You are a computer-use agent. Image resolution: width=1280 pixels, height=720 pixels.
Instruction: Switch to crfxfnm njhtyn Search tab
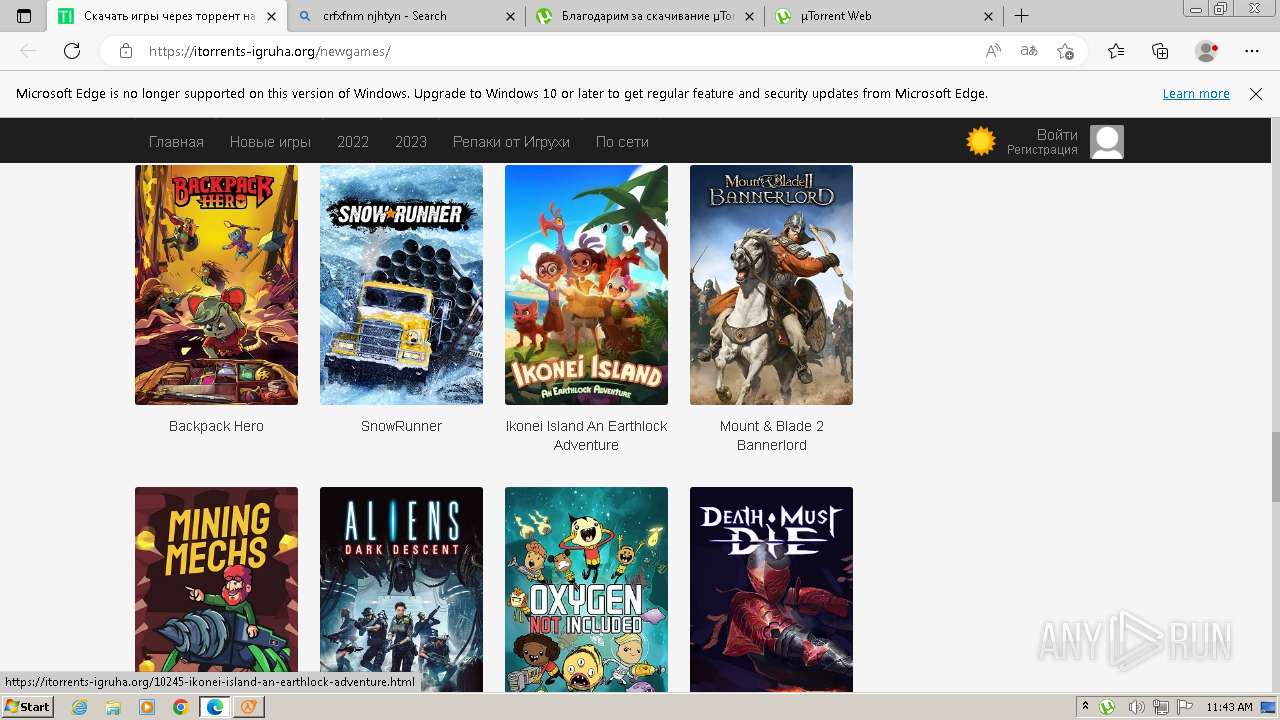pos(408,16)
